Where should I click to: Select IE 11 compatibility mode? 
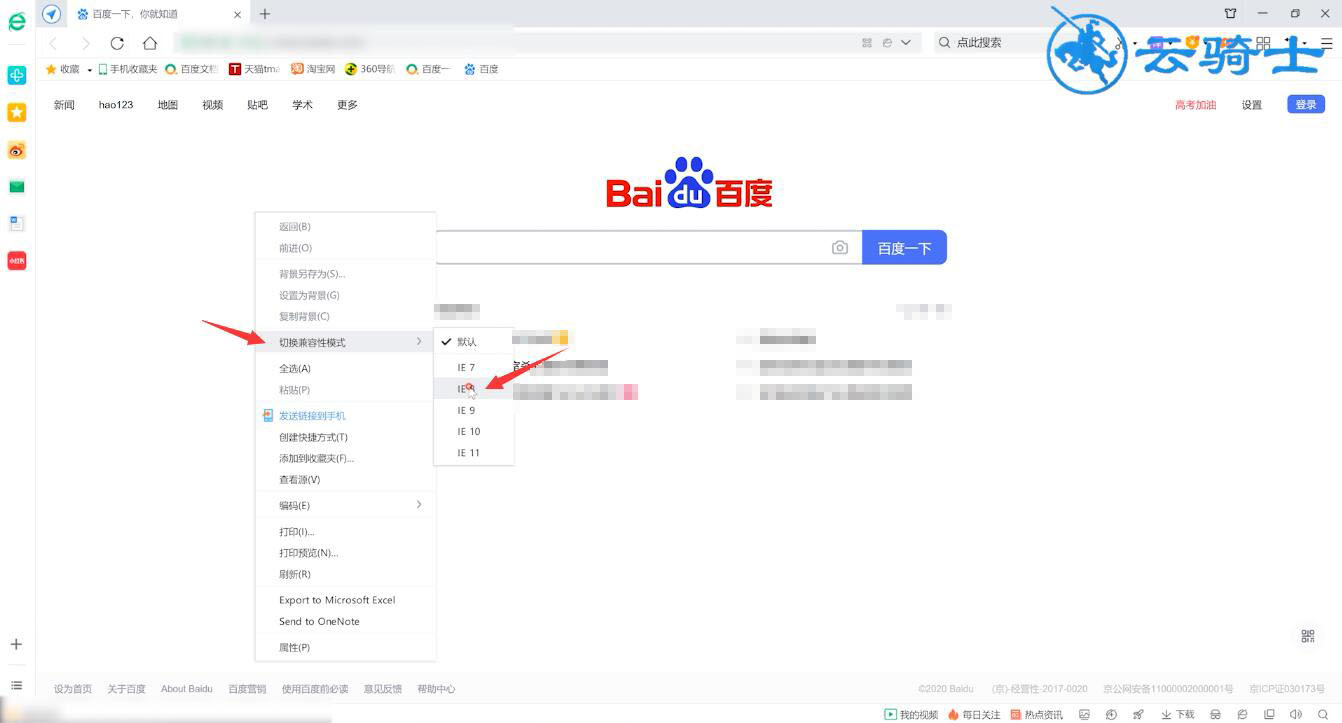pos(473,453)
